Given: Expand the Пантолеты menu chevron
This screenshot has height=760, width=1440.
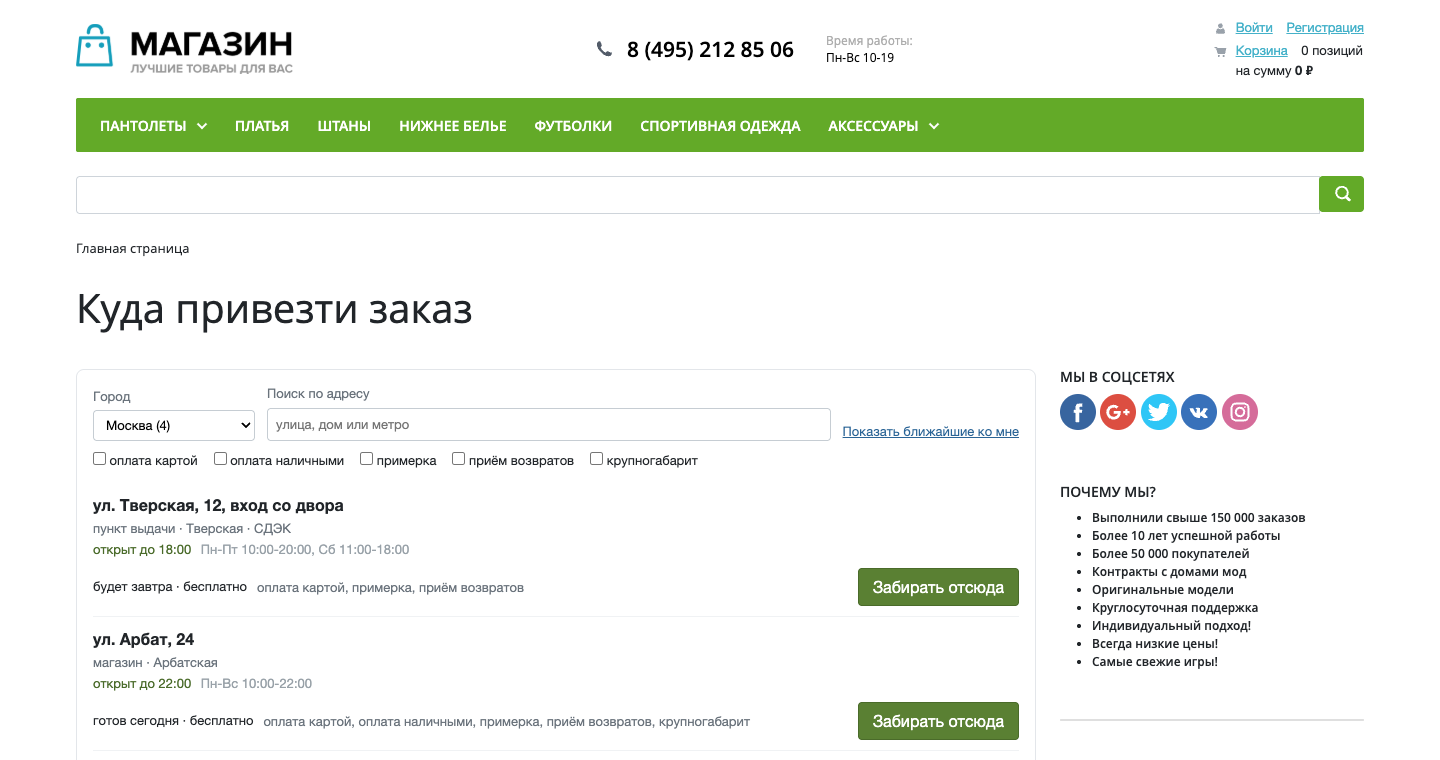Looking at the screenshot, I should tap(202, 126).
